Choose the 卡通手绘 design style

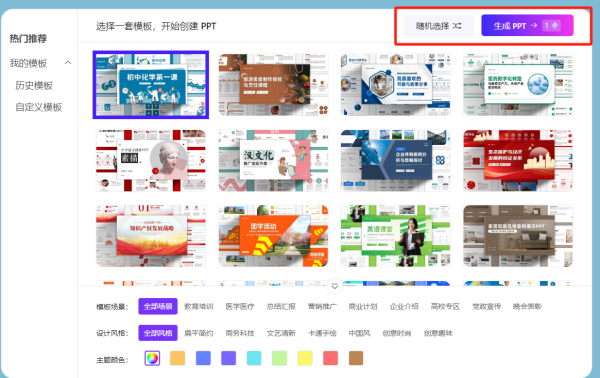pyautogui.click(x=322, y=333)
